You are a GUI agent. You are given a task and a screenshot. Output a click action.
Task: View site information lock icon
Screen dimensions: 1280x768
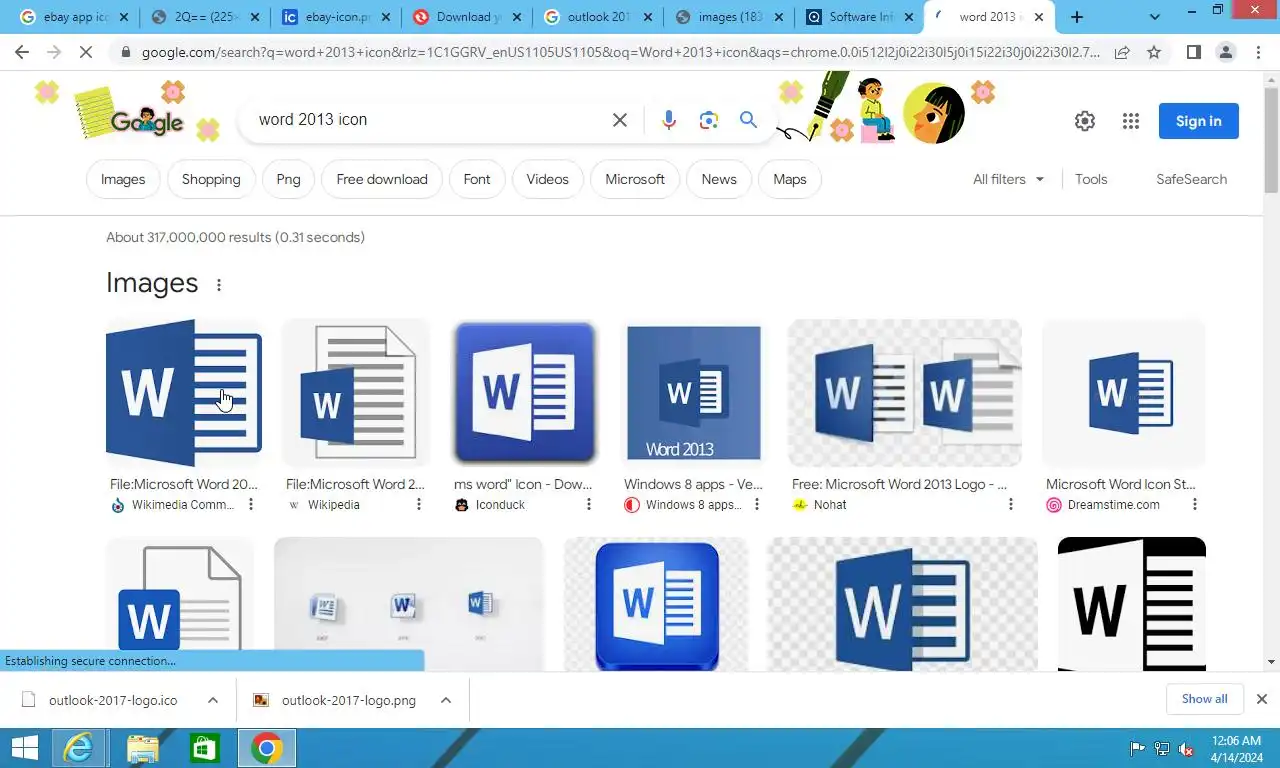125,52
